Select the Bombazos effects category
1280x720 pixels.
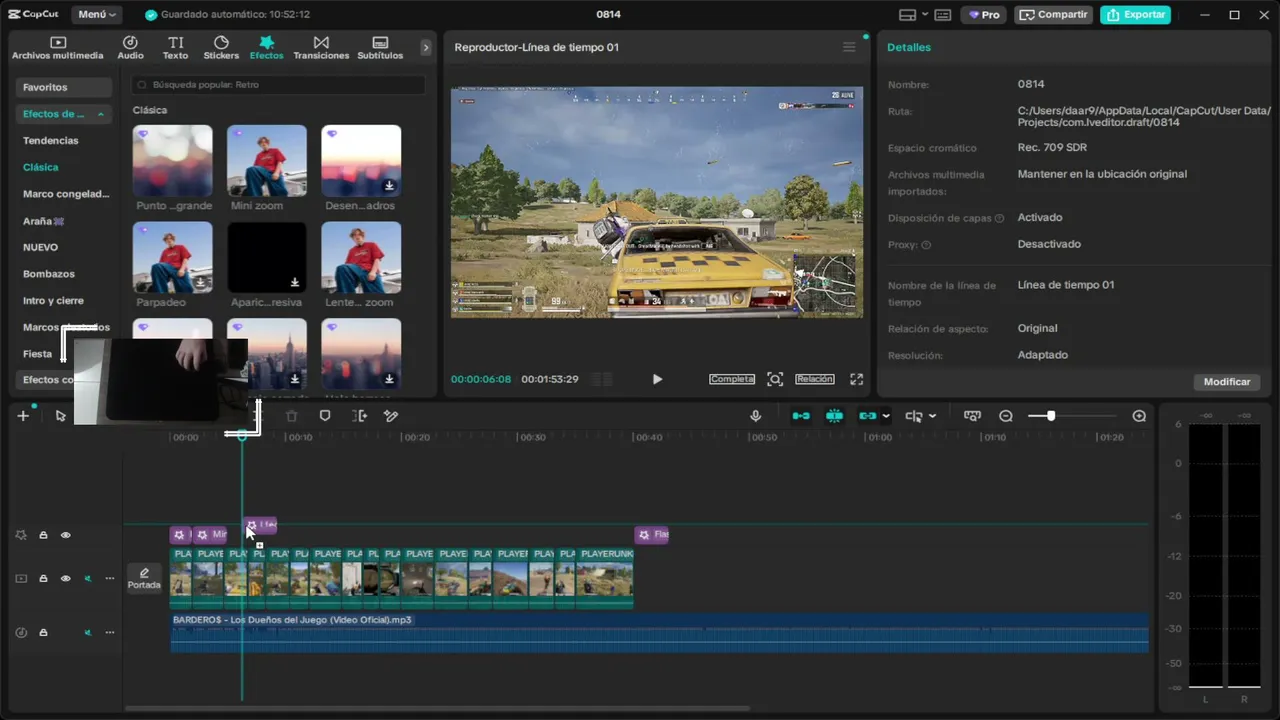coord(49,274)
